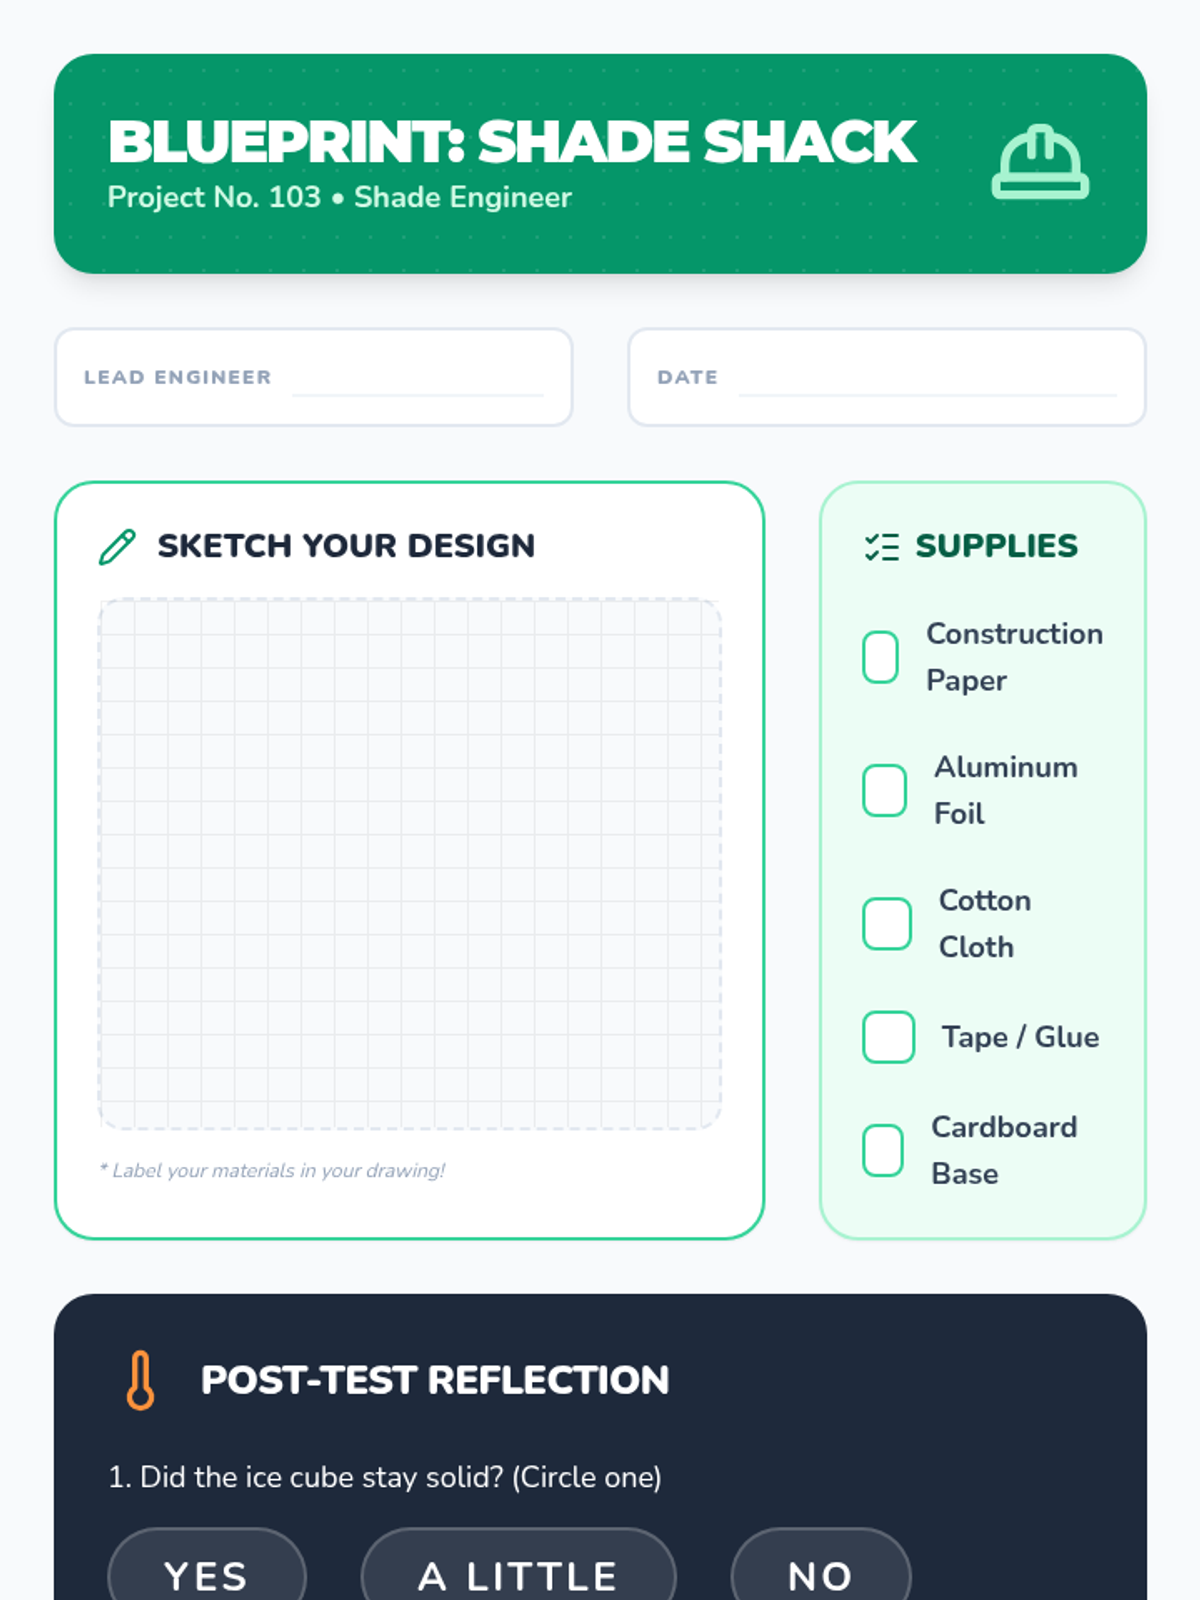Image resolution: width=1200 pixels, height=1600 pixels.
Task: Click the Blueprint: Shade Shack title
Action: 512,141
